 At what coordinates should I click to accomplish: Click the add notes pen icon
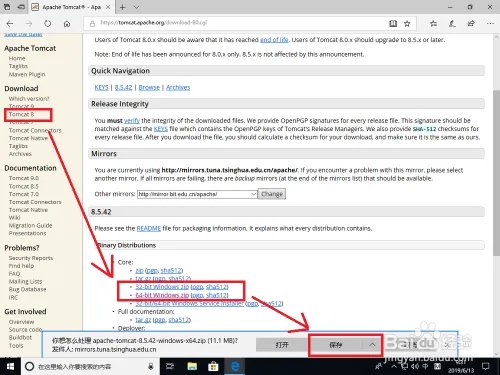(452, 23)
